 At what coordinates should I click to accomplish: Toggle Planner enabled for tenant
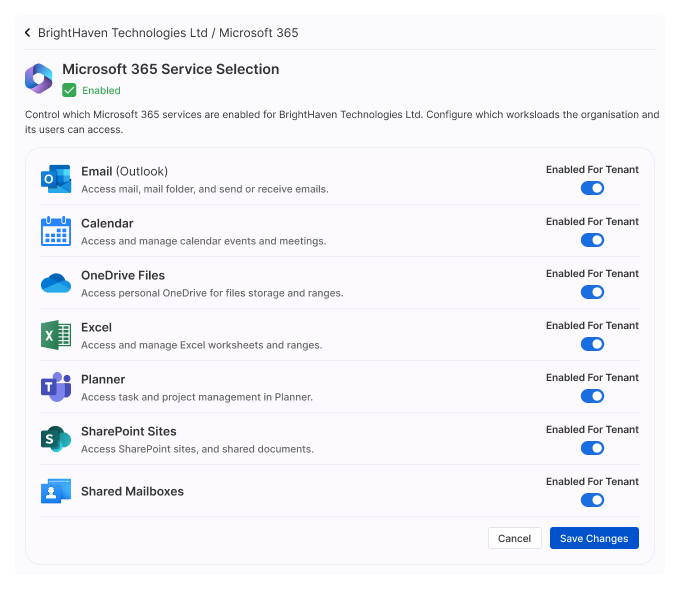click(x=592, y=396)
